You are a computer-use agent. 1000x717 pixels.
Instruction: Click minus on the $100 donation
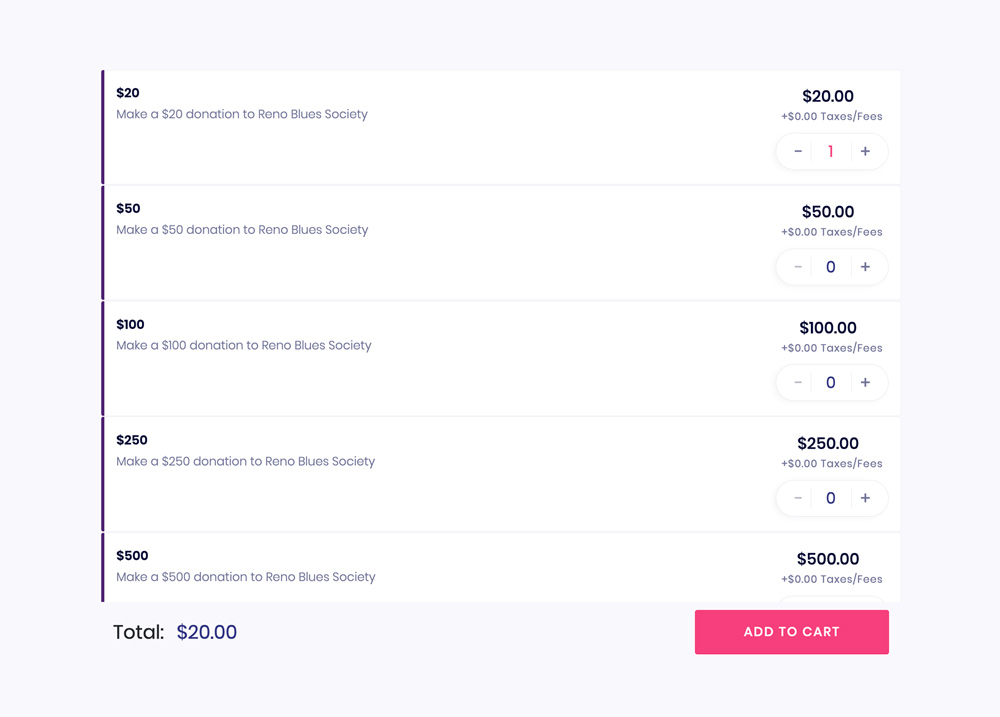(x=798, y=382)
